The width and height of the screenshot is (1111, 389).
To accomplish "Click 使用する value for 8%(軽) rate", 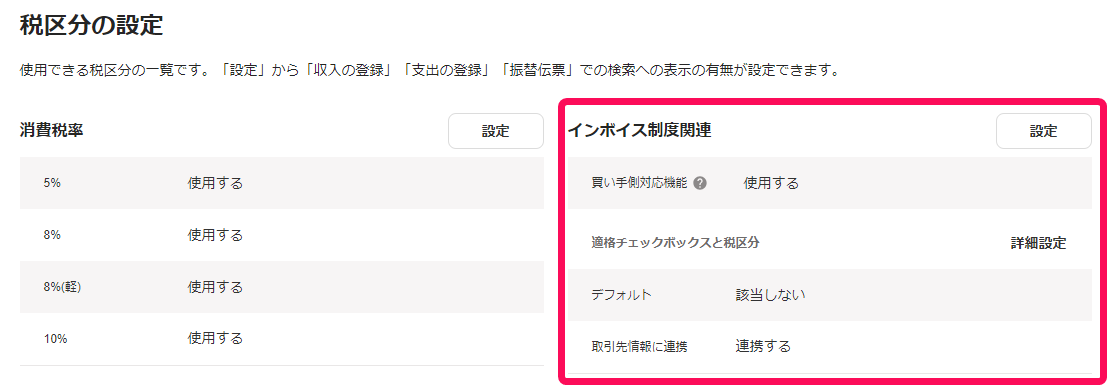I will (215, 287).
